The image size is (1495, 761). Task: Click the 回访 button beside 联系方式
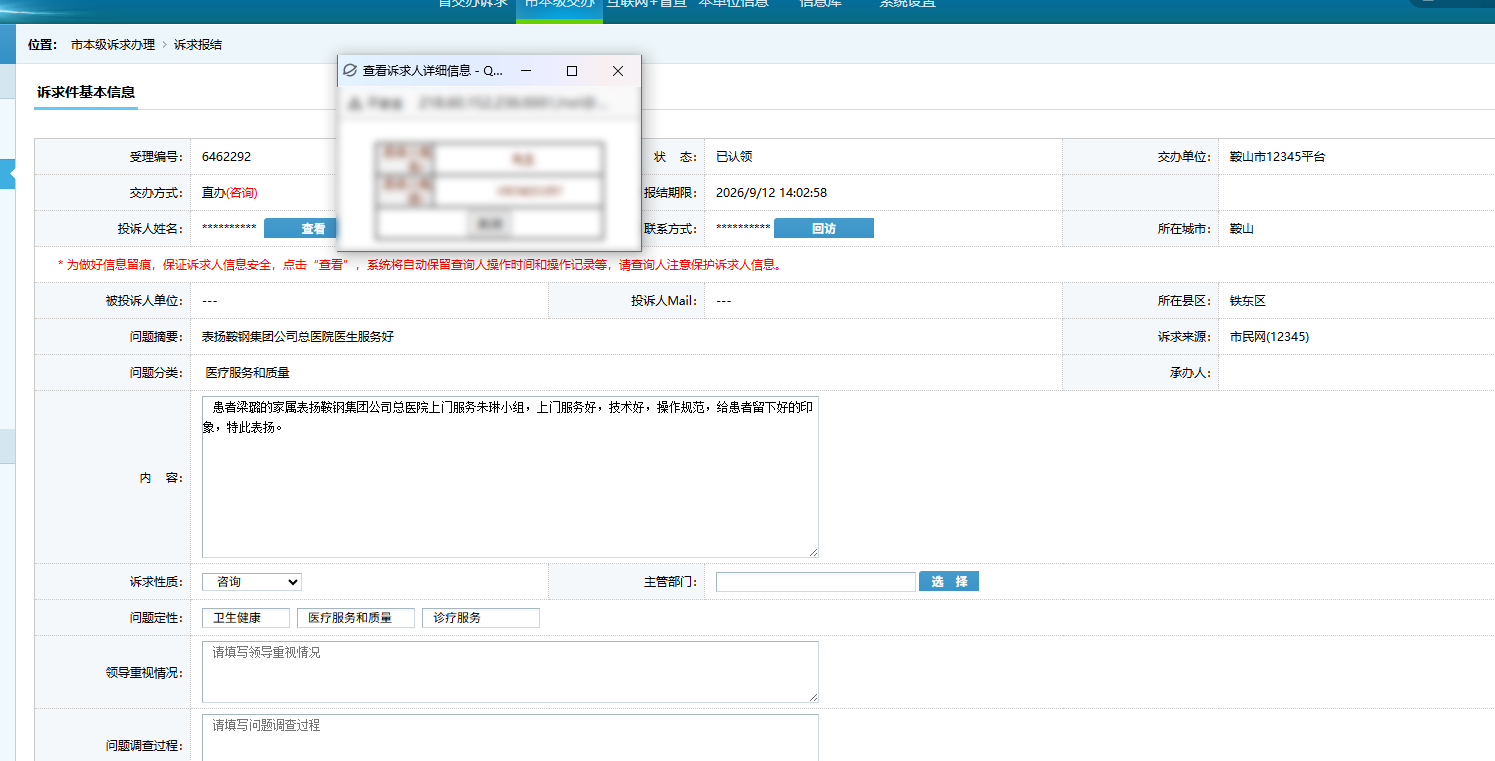tap(824, 229)
